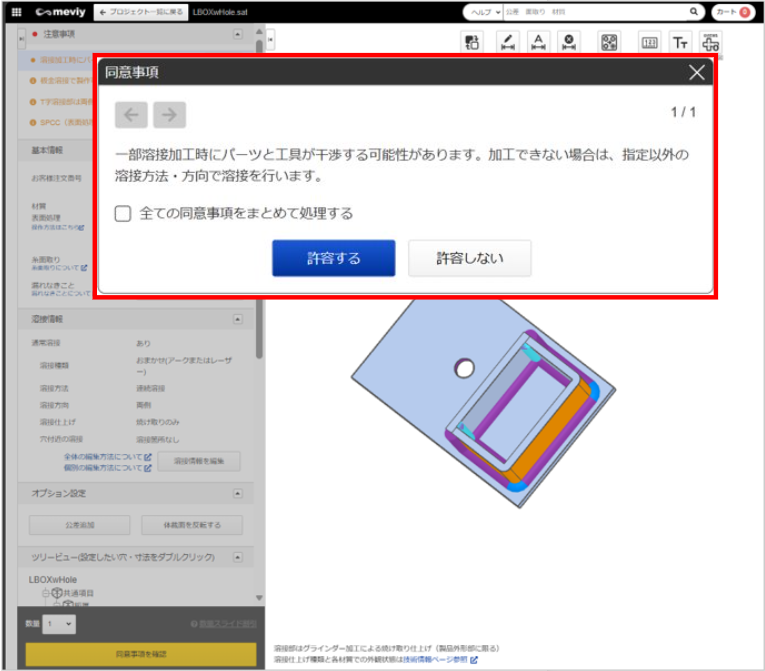This screenshot has width=765, height=671.
Task: Click the fit-to-view icon in toolbar
Action: coord(608,42)
